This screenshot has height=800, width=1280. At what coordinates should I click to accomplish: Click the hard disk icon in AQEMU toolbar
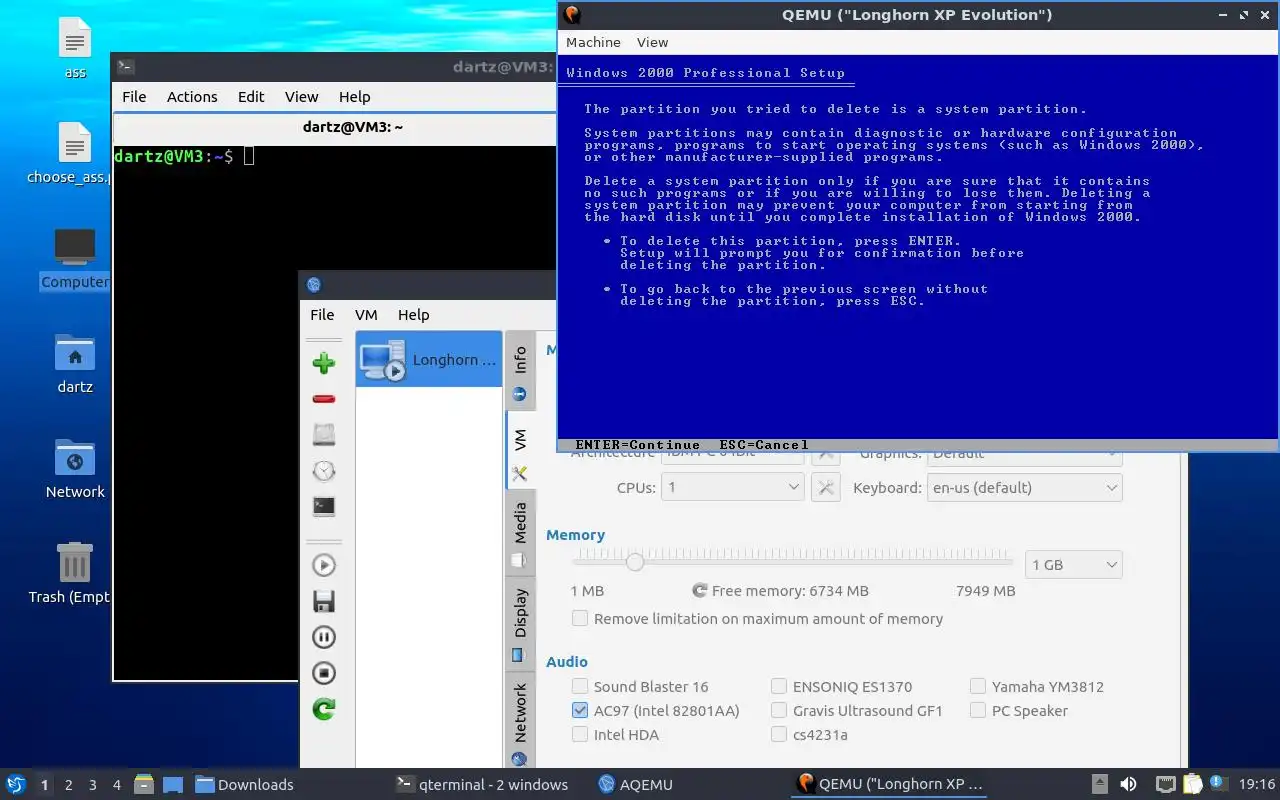coord(324,434)
